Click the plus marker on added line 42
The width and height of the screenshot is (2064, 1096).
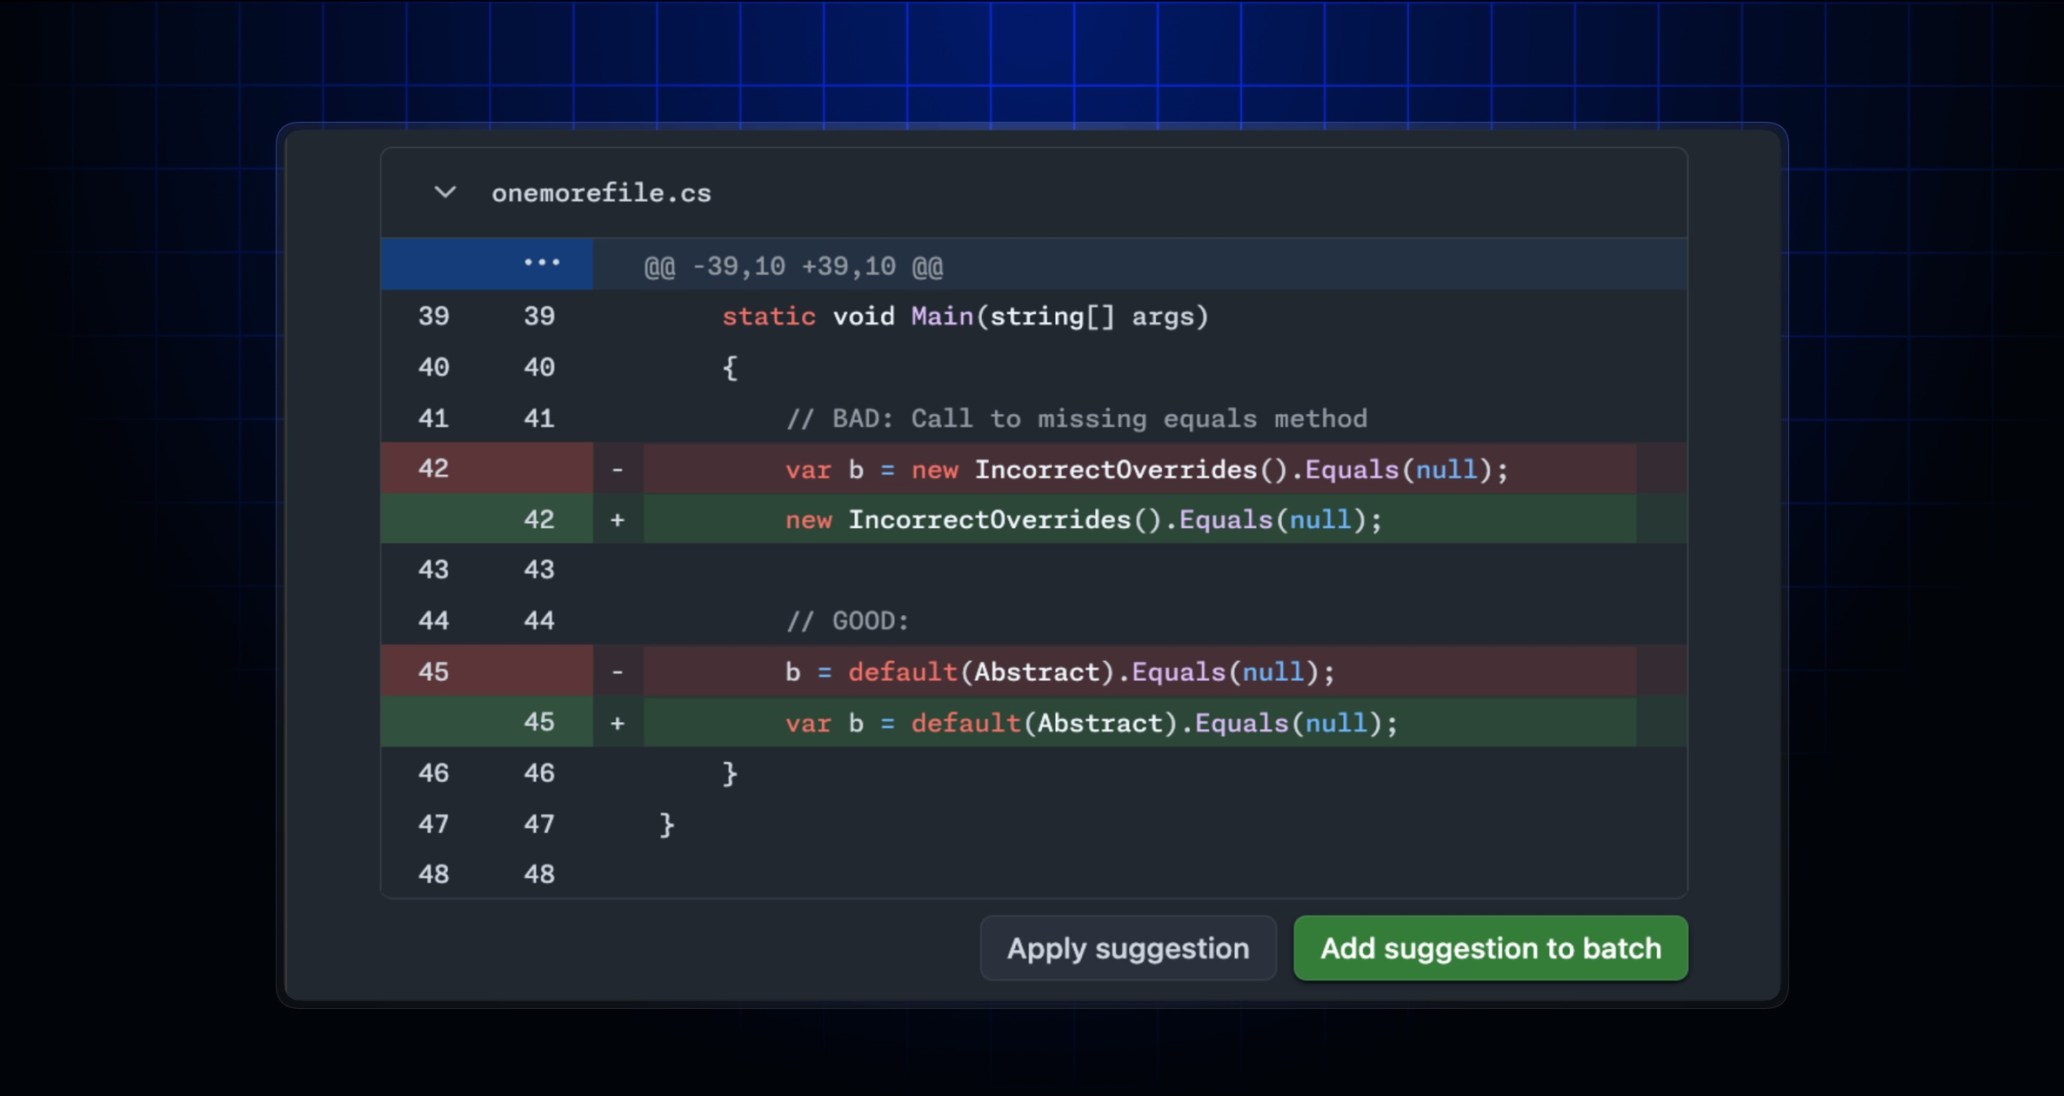click(618, 519)
